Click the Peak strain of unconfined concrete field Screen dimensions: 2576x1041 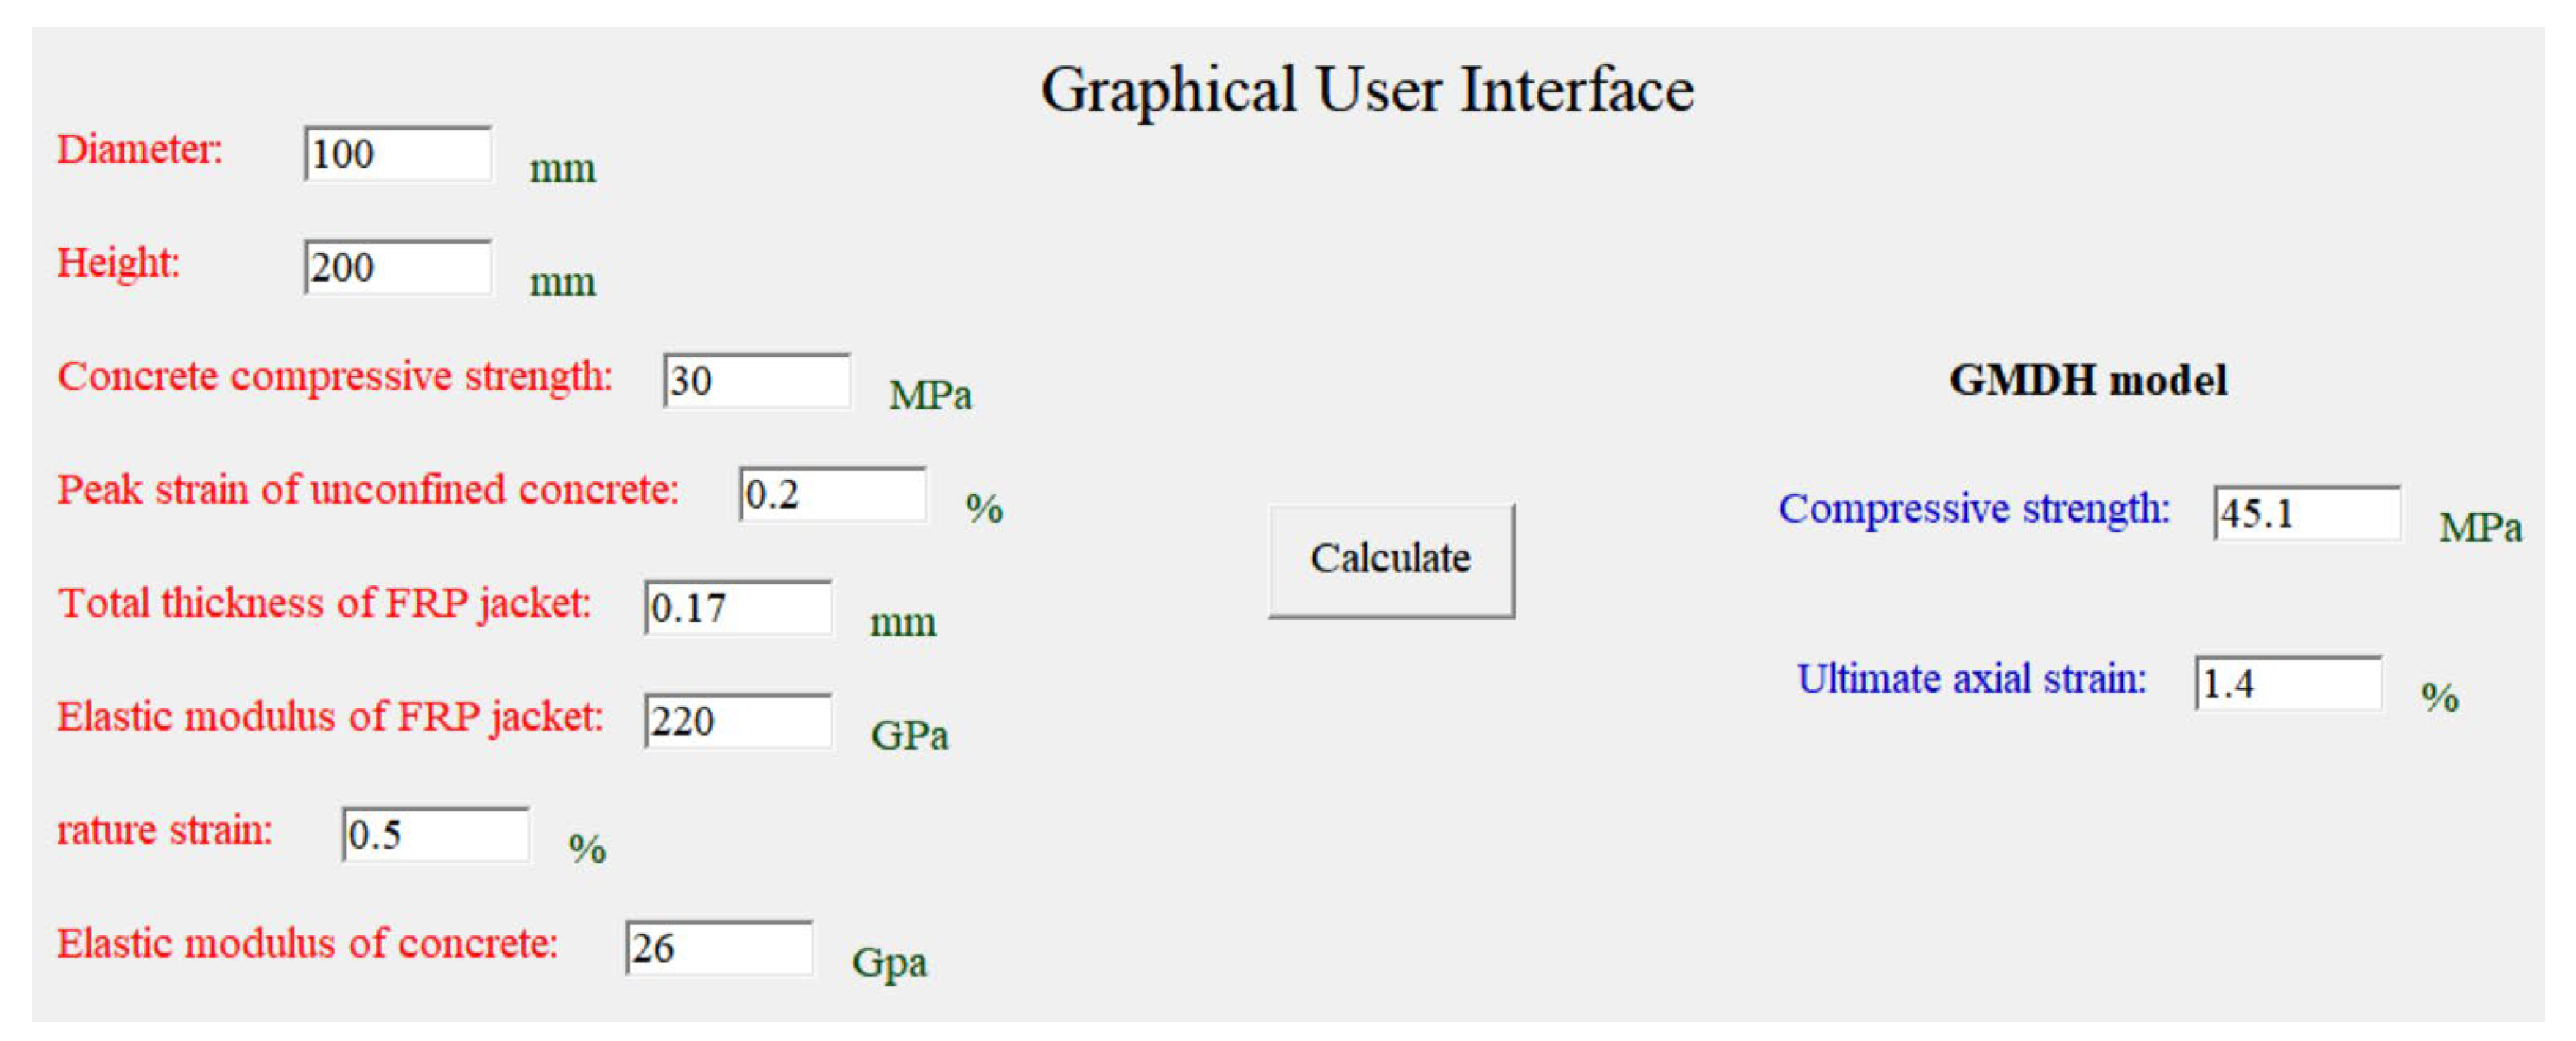pyautogui.click(x=832, y=494)
